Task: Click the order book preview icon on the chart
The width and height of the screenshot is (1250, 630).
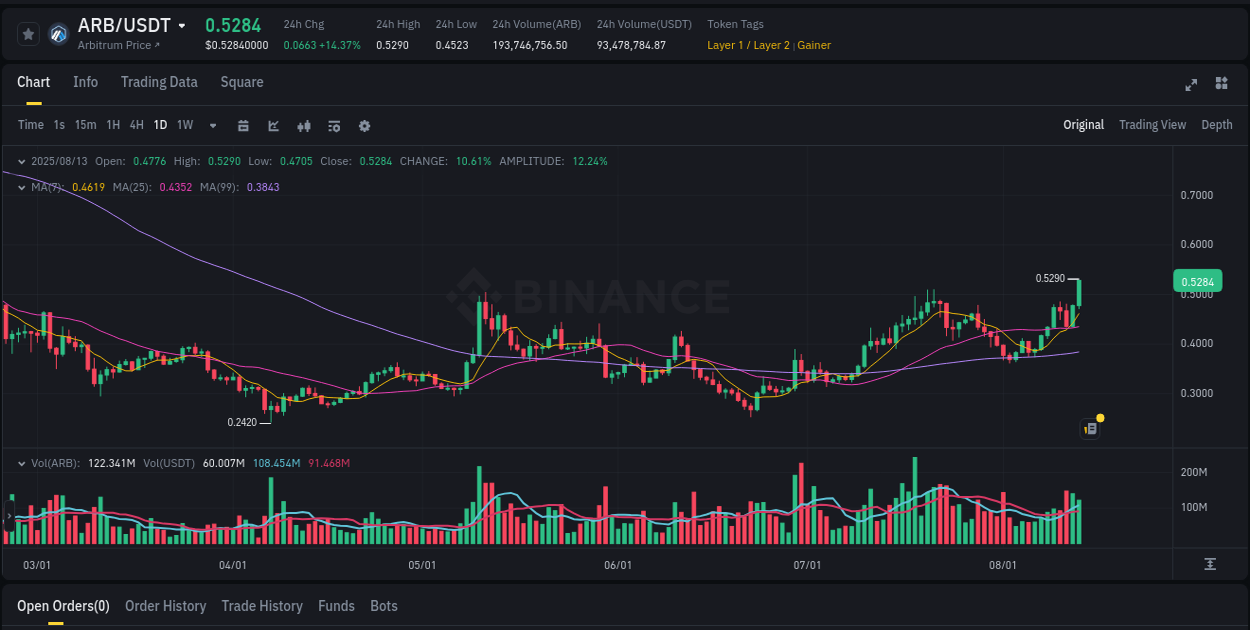Action: click(1089, 428)
